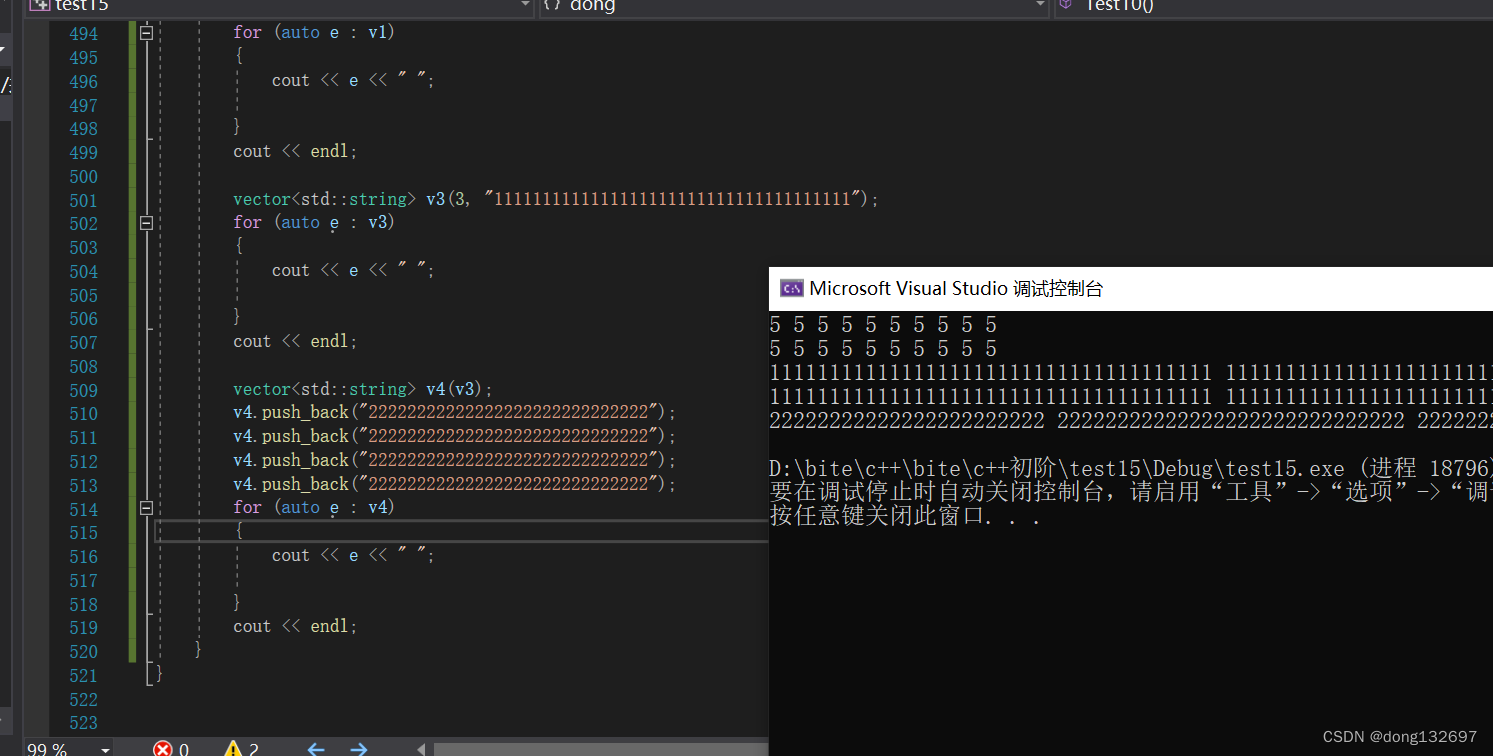Click cout << endl on line 507
This screenshot has height=756, width=1493.
295,341
